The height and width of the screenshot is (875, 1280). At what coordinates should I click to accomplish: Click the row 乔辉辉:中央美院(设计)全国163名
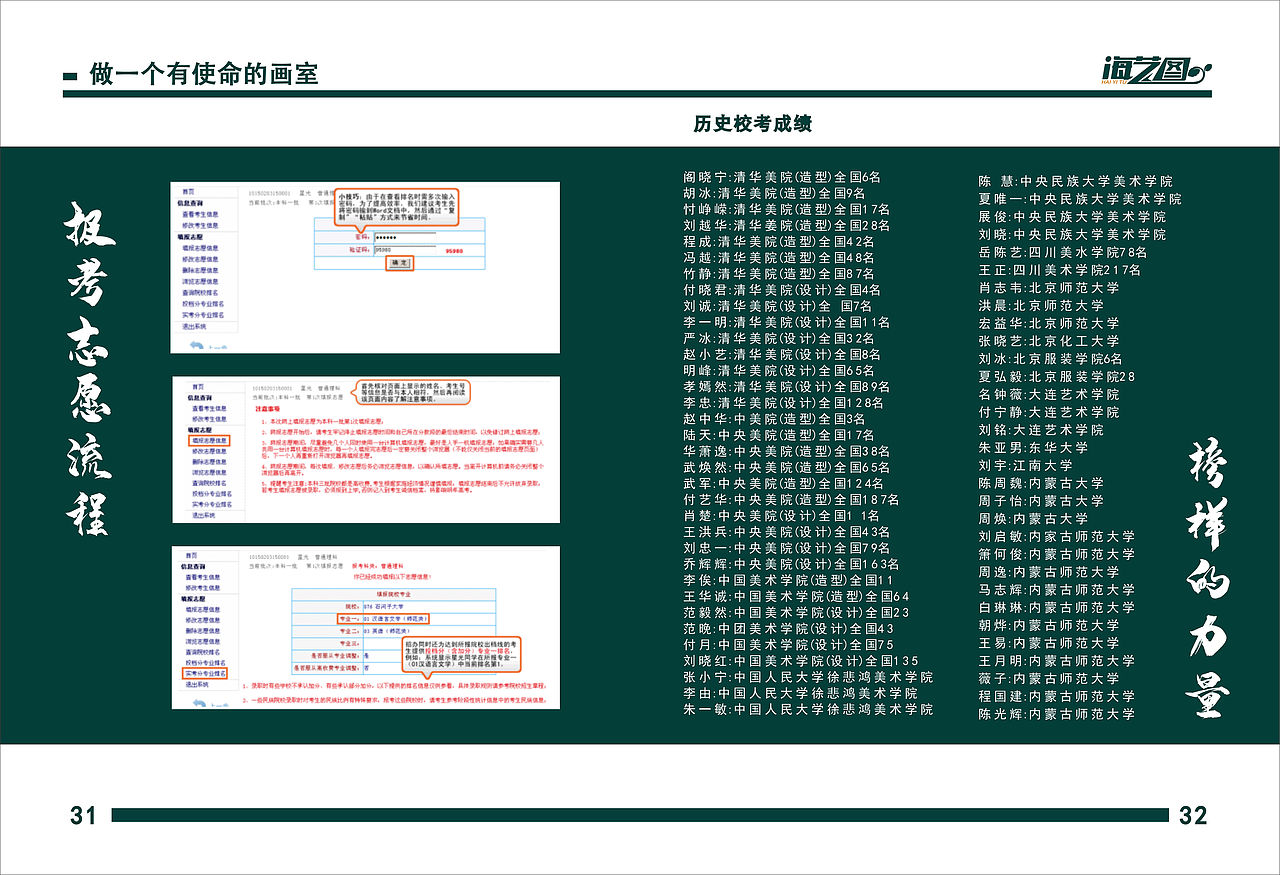pyautogui.click(x=791, y=564)
